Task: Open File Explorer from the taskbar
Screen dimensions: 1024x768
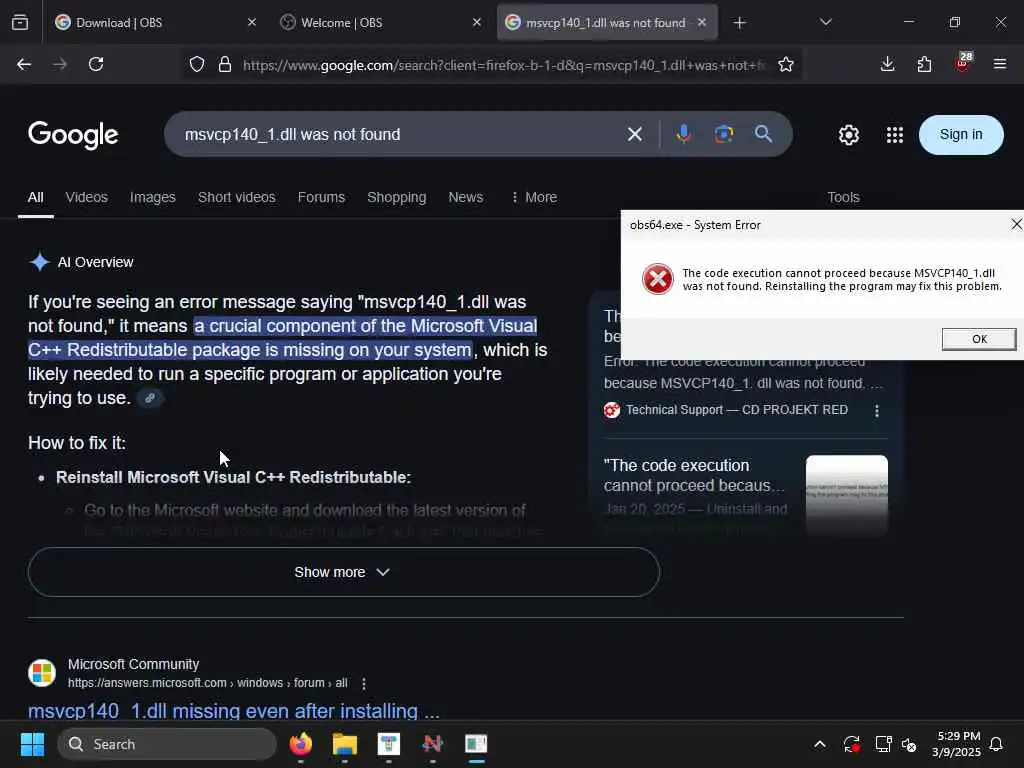Action: 345,744
